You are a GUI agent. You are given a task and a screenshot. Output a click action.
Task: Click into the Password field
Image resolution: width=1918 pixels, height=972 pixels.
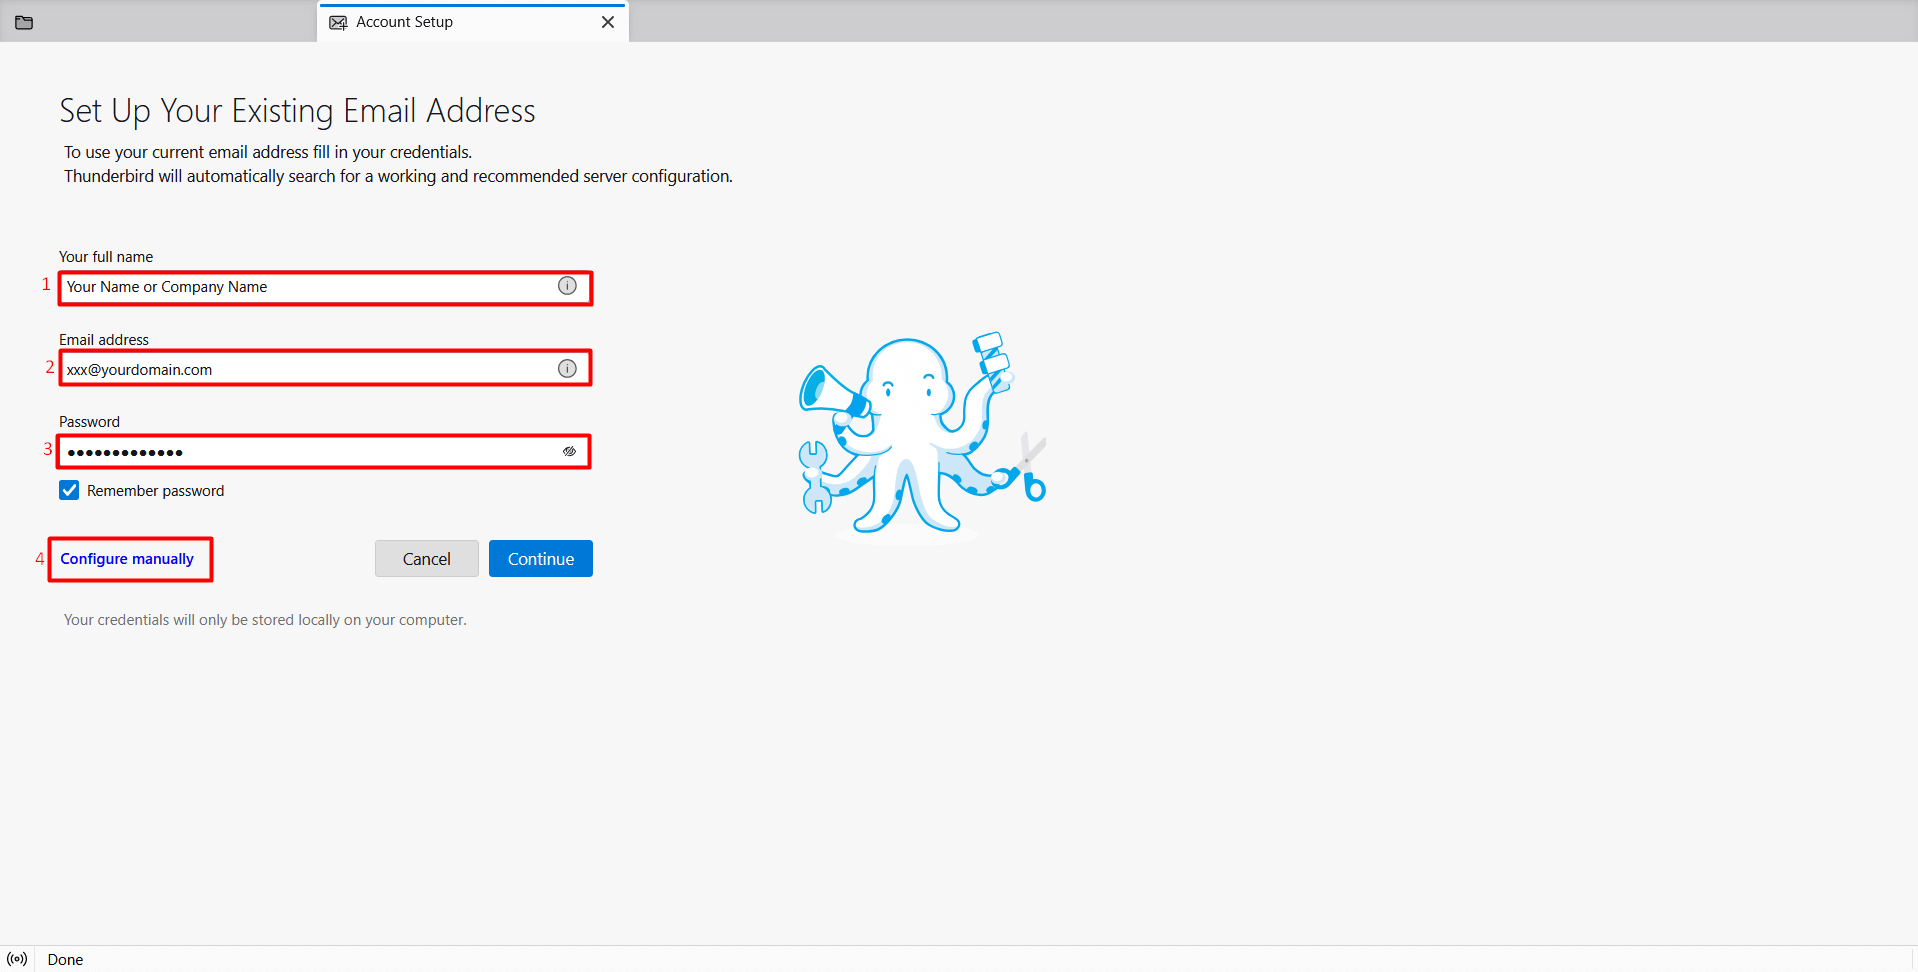coord(325,452)
